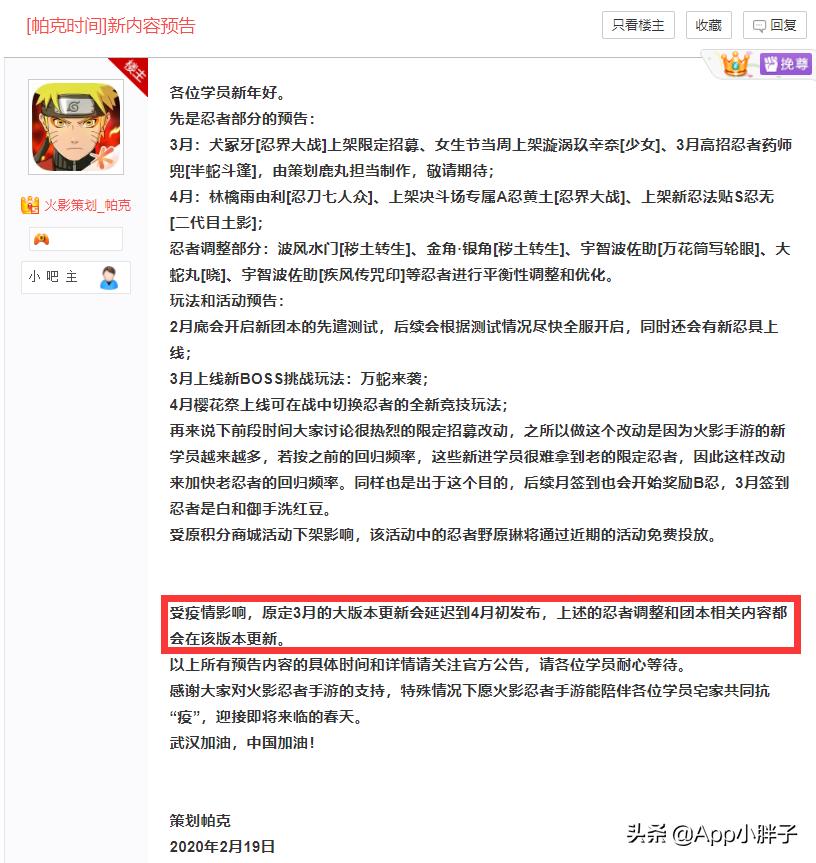Open the Naruto avatar thumbnail
This screenshot has width=816, height=863.
(x=76, y=127)
